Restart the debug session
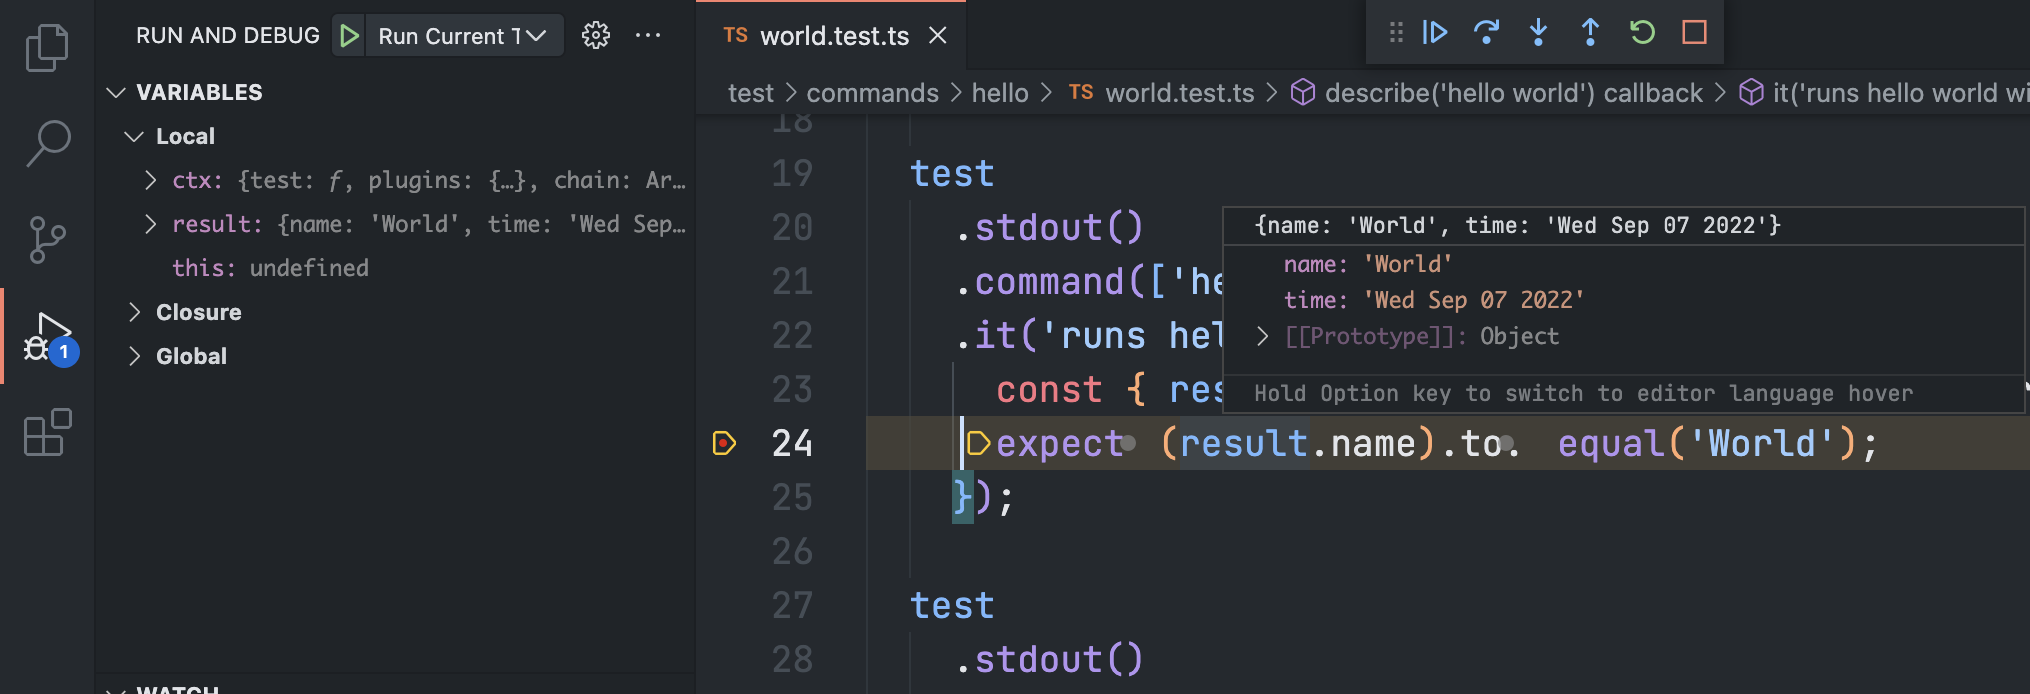Screen dimensions: 2030x694 [x=1642, y=33]
